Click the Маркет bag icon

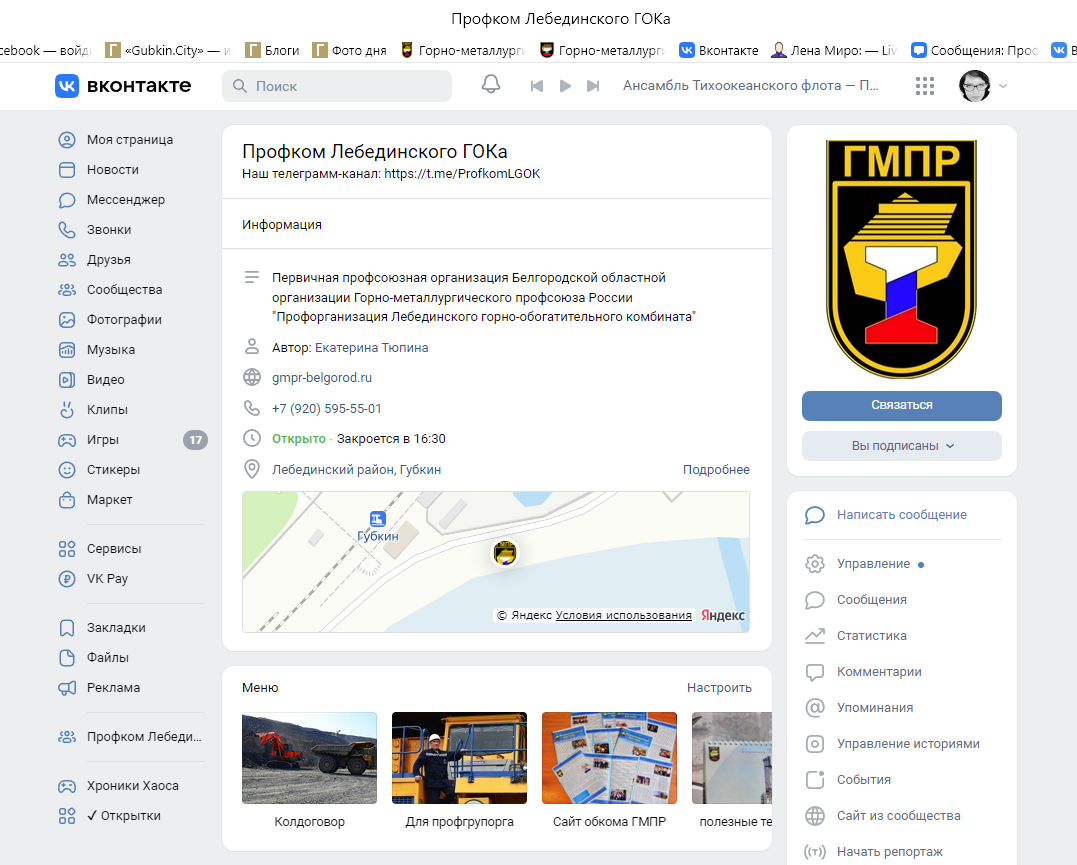(x=67, y=499)
